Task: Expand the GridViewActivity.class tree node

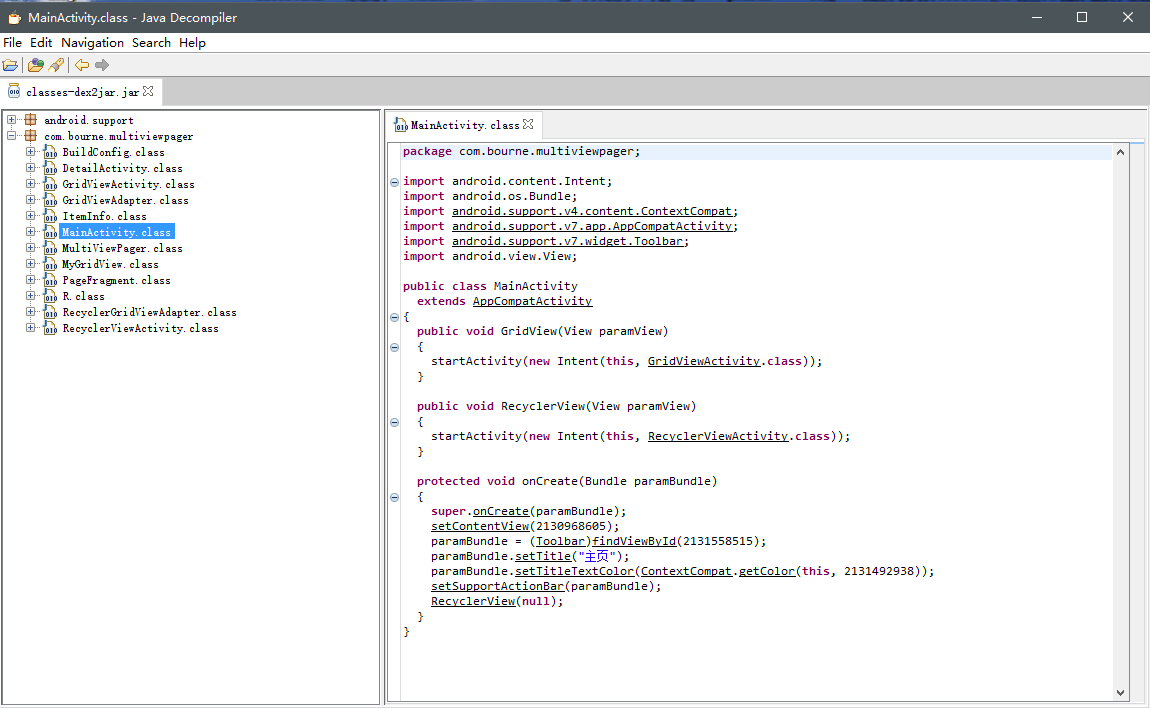Action: point(30,183)
